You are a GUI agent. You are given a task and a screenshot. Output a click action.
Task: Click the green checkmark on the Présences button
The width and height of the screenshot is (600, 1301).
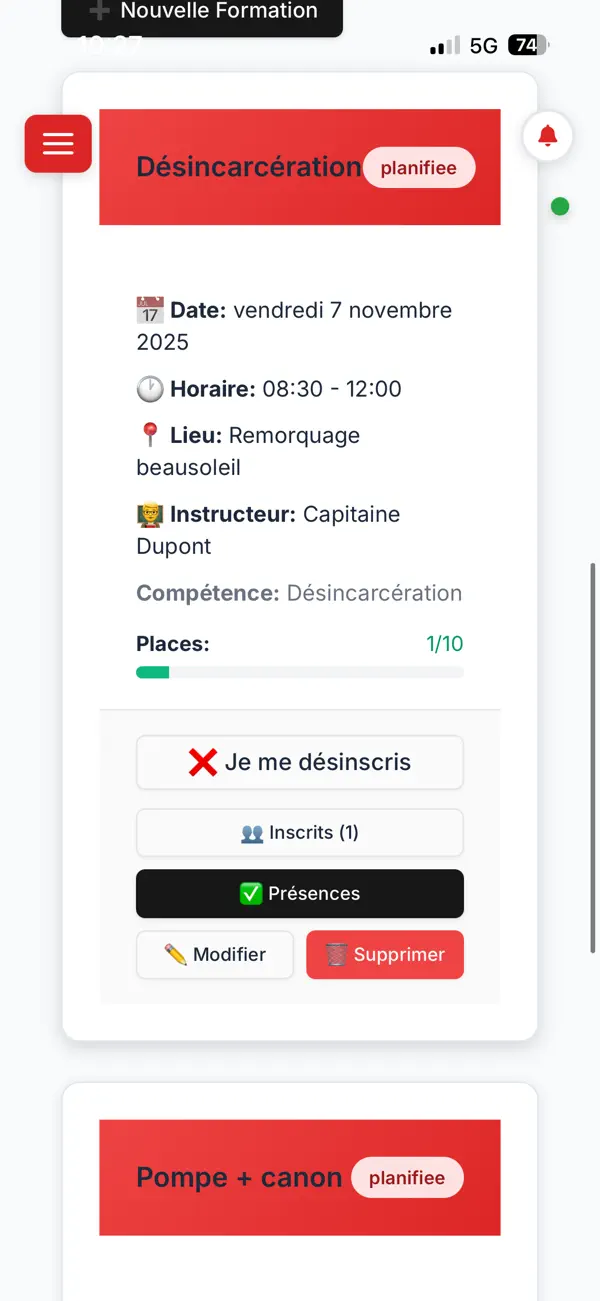tap(251, 893)
